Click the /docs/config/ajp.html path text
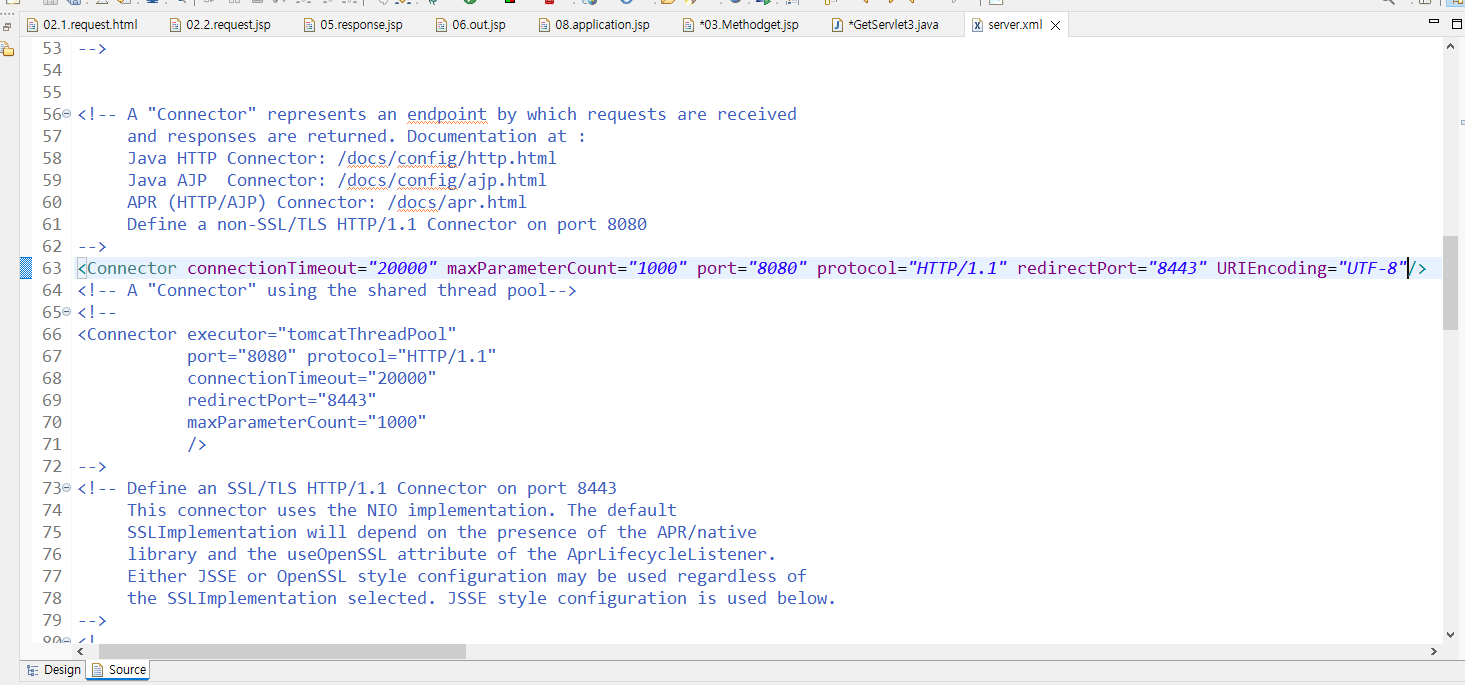The image size is (1465, 685). click(x=442, y=180)
